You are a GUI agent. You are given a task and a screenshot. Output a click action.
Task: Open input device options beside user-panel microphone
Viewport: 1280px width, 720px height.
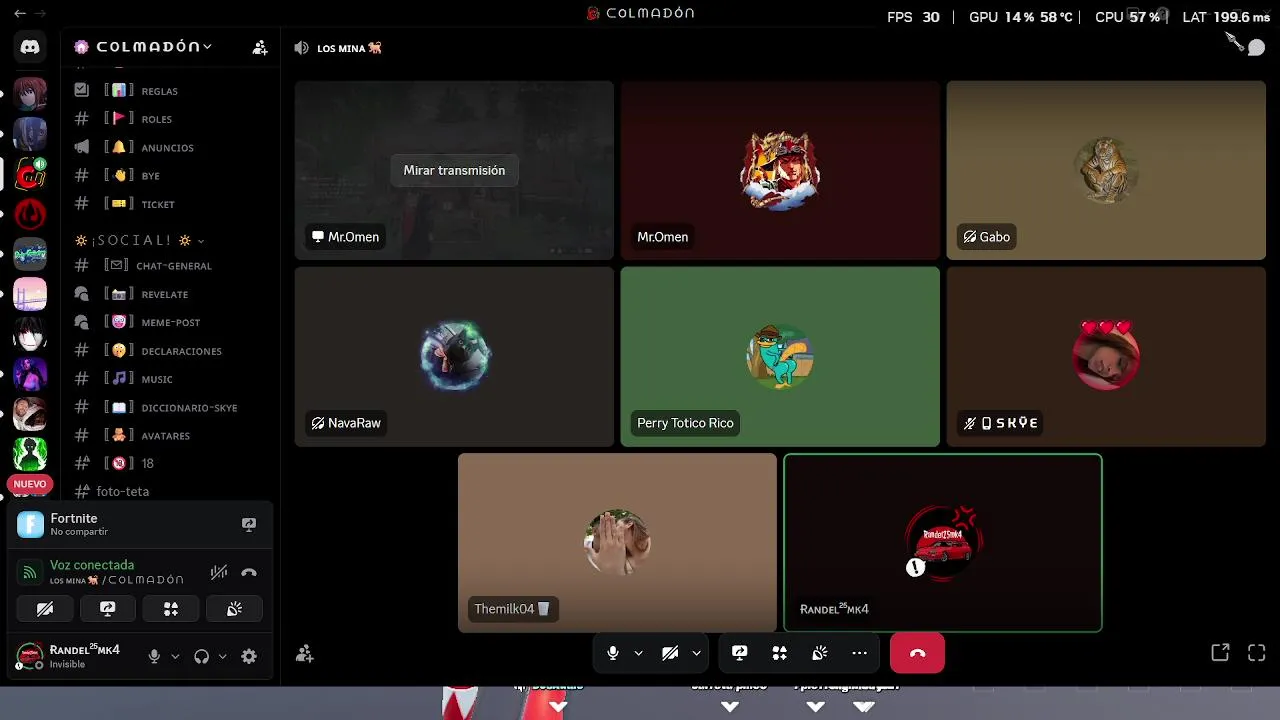point(175,656)
